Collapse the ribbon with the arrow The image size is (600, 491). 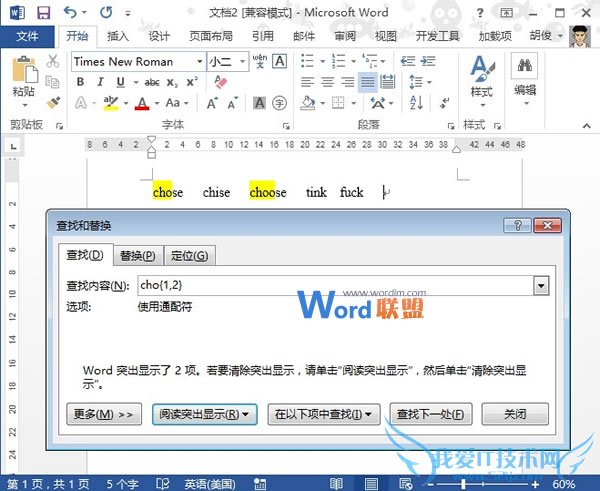click(x=586, y=126)
